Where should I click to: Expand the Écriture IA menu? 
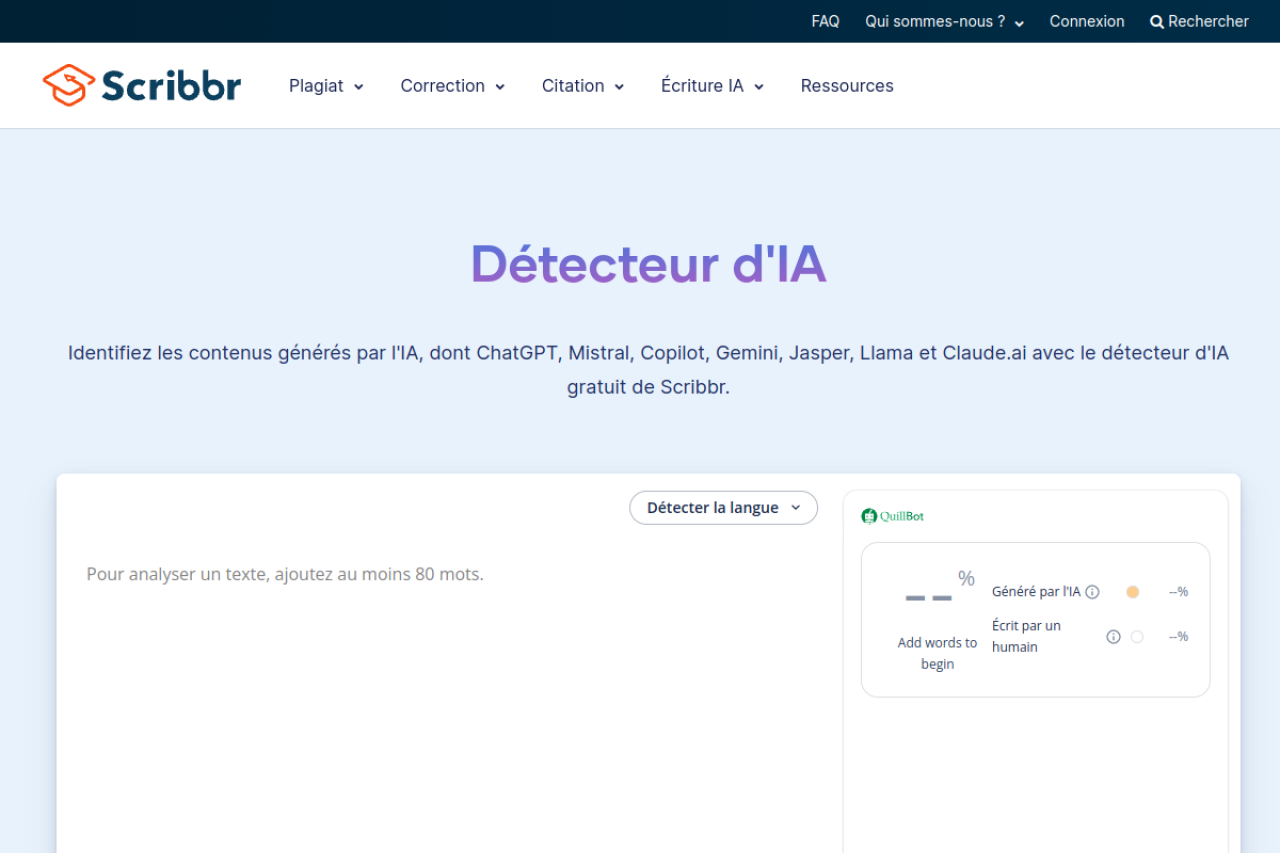click(x=712, y=86)
